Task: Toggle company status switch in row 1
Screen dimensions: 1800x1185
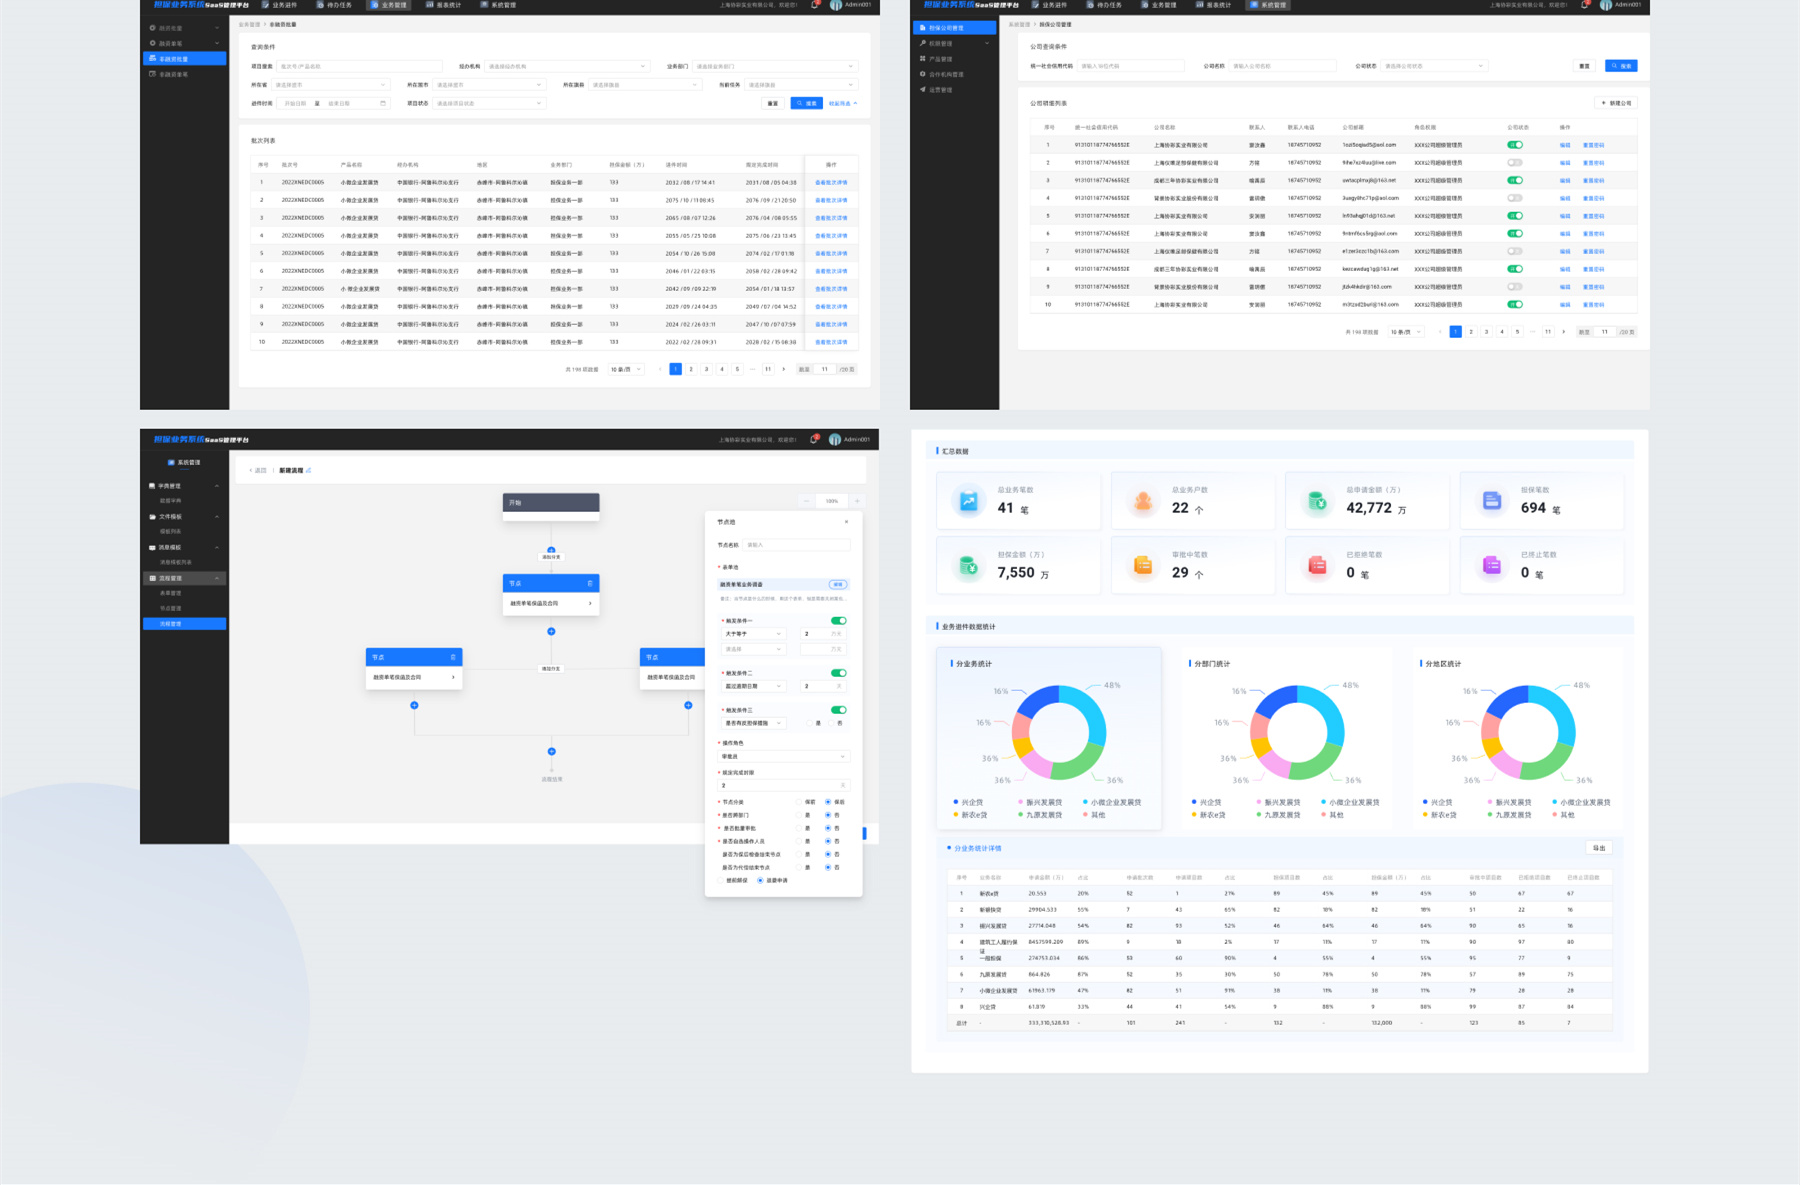Action: 1515,145
